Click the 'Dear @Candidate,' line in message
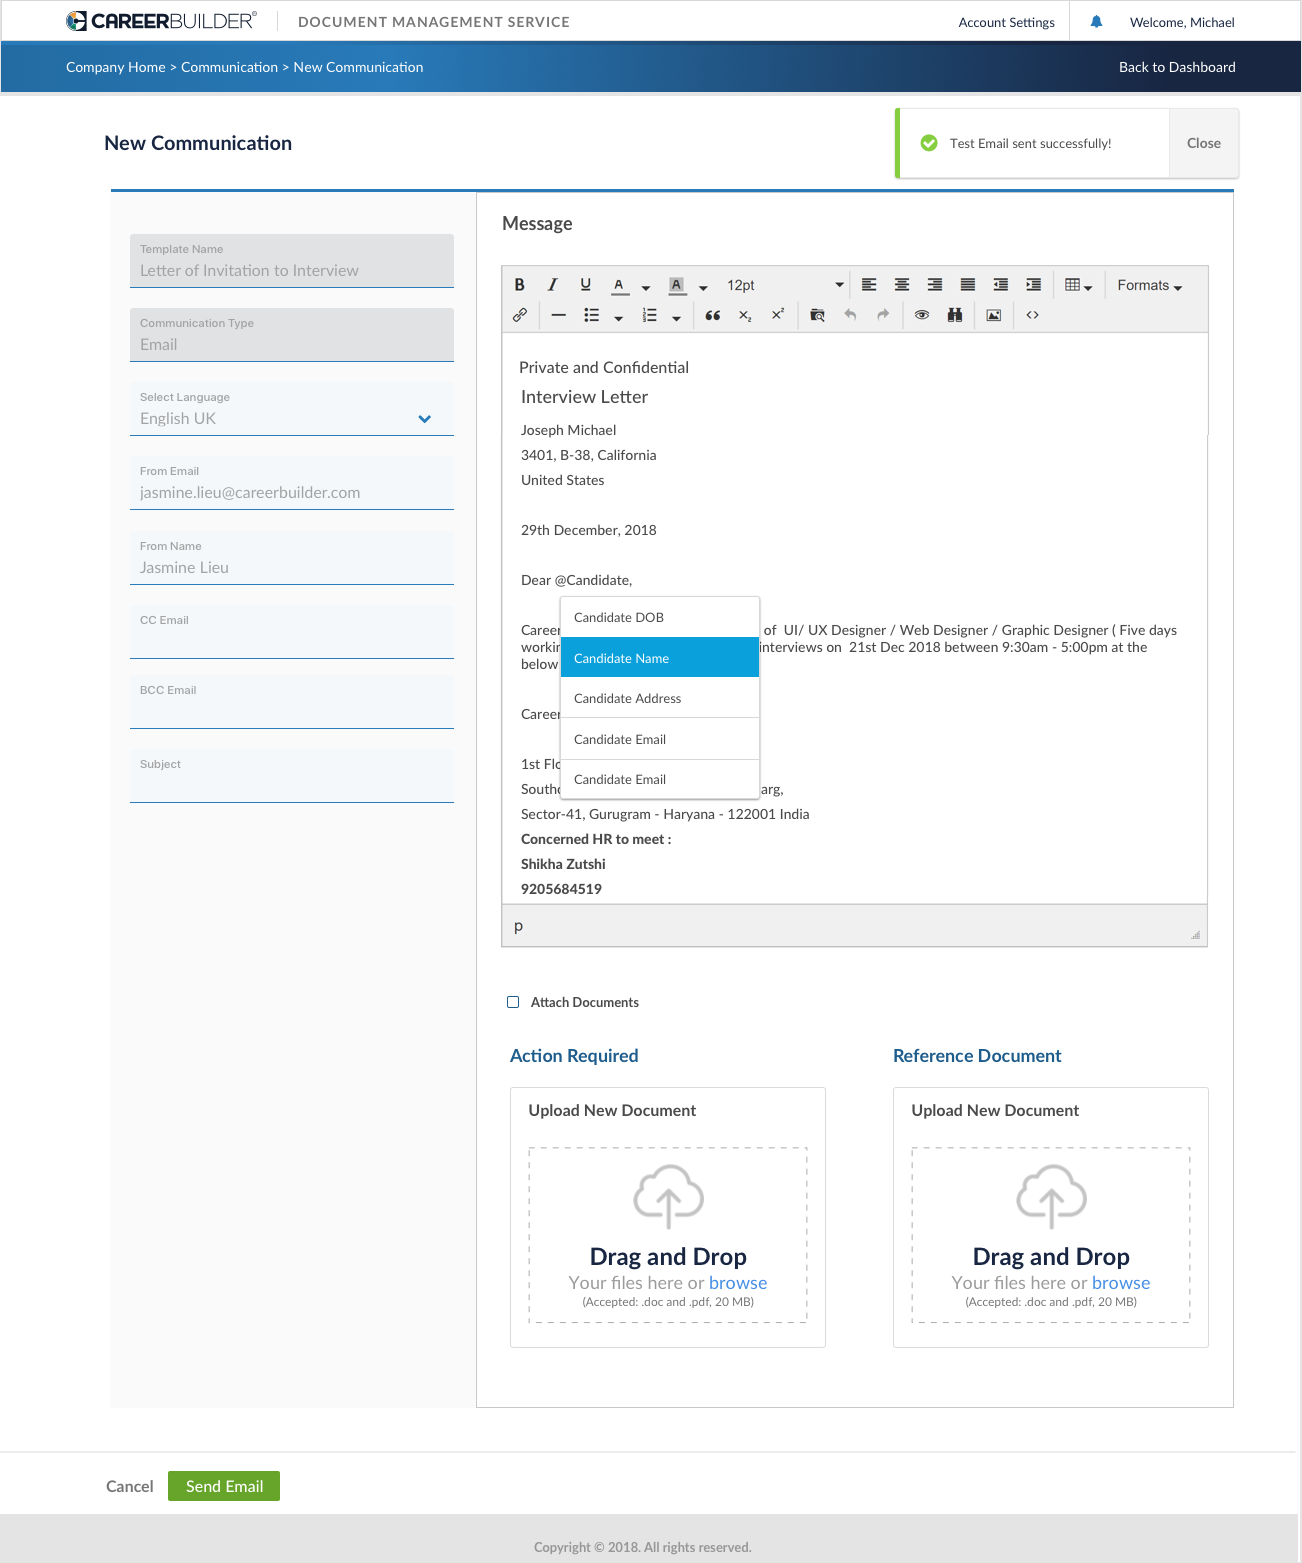 (x=576, y=580)
